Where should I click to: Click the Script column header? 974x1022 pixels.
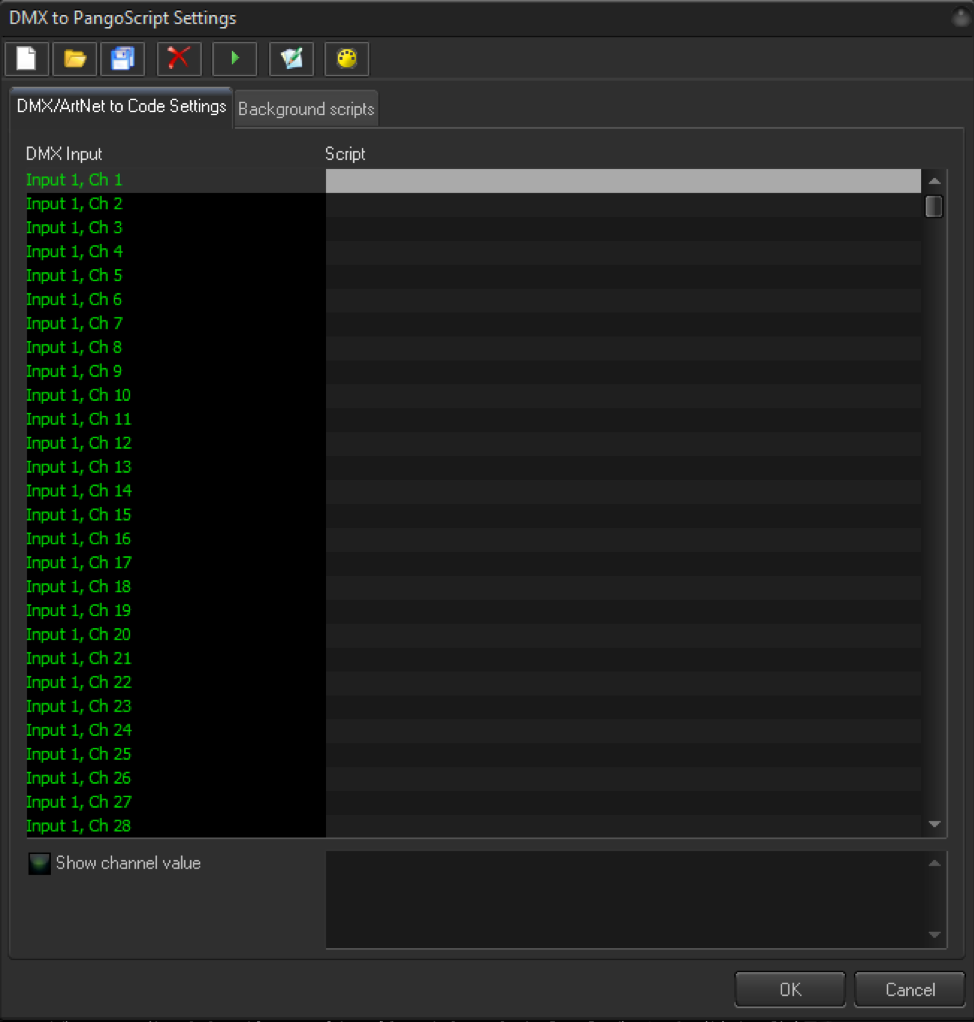(345, 154)
